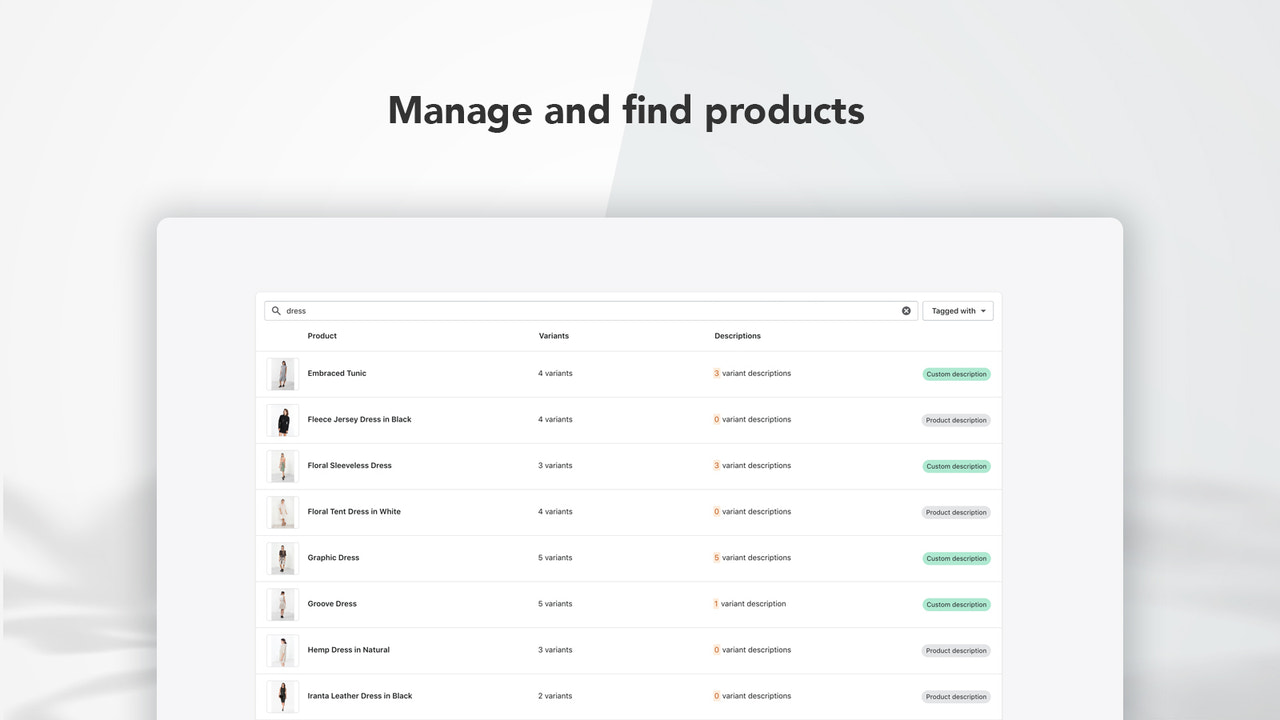Switch to the Variants column header
The height and width of the screenshot is (720, 1280).
click(554, 336)
